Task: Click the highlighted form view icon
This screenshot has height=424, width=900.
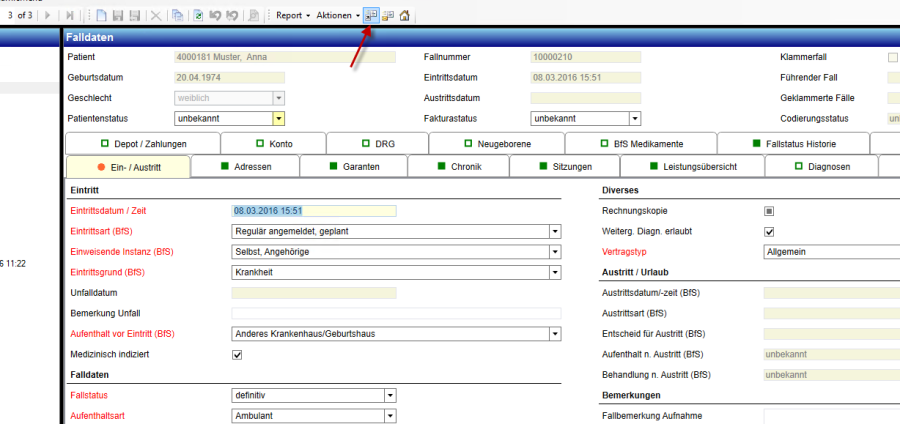Action: pyautogui.click(x=371, y=16)
